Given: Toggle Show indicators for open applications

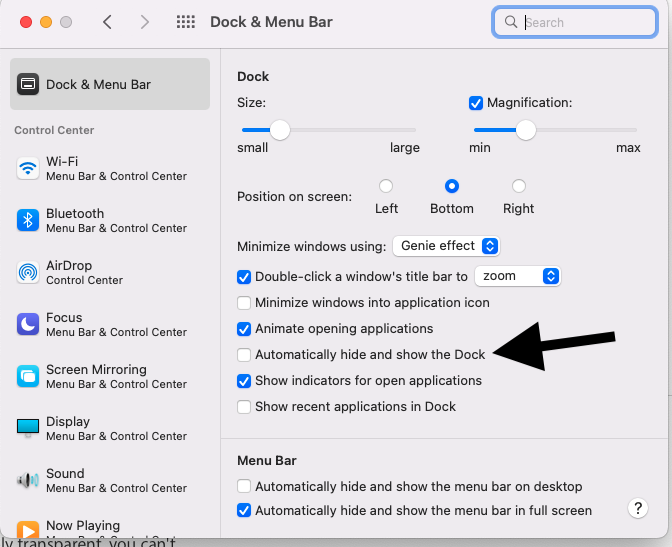Looking at the screenshot, I should (x=244, y=381).
